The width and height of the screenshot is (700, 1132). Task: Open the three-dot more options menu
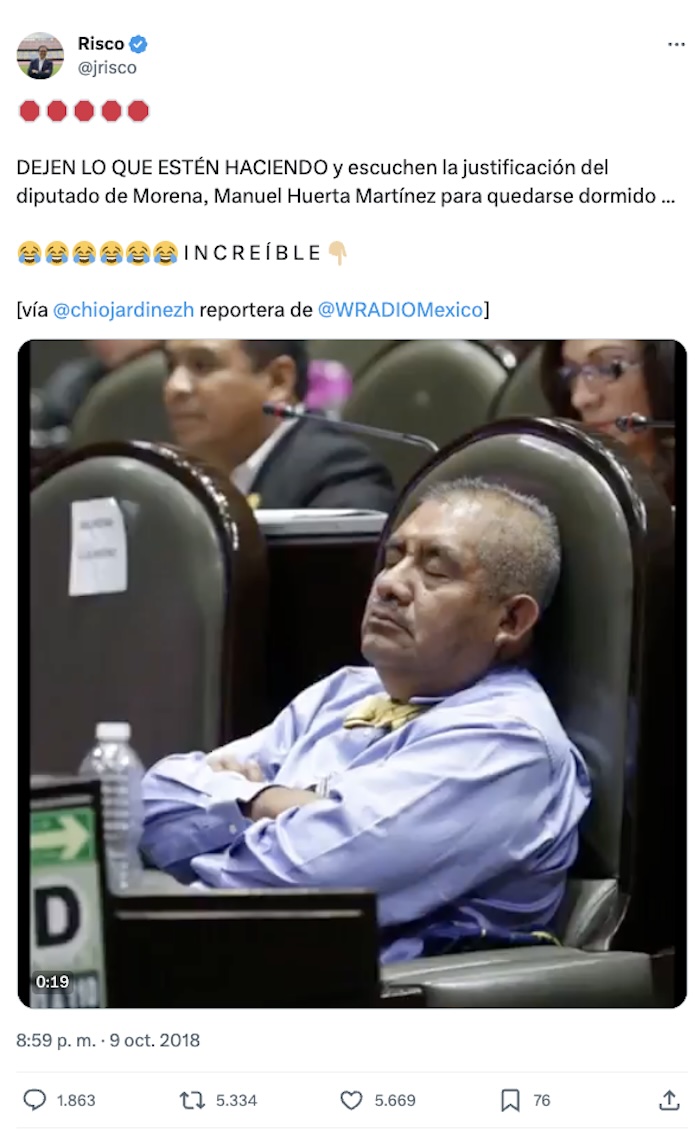coord(676,45)
